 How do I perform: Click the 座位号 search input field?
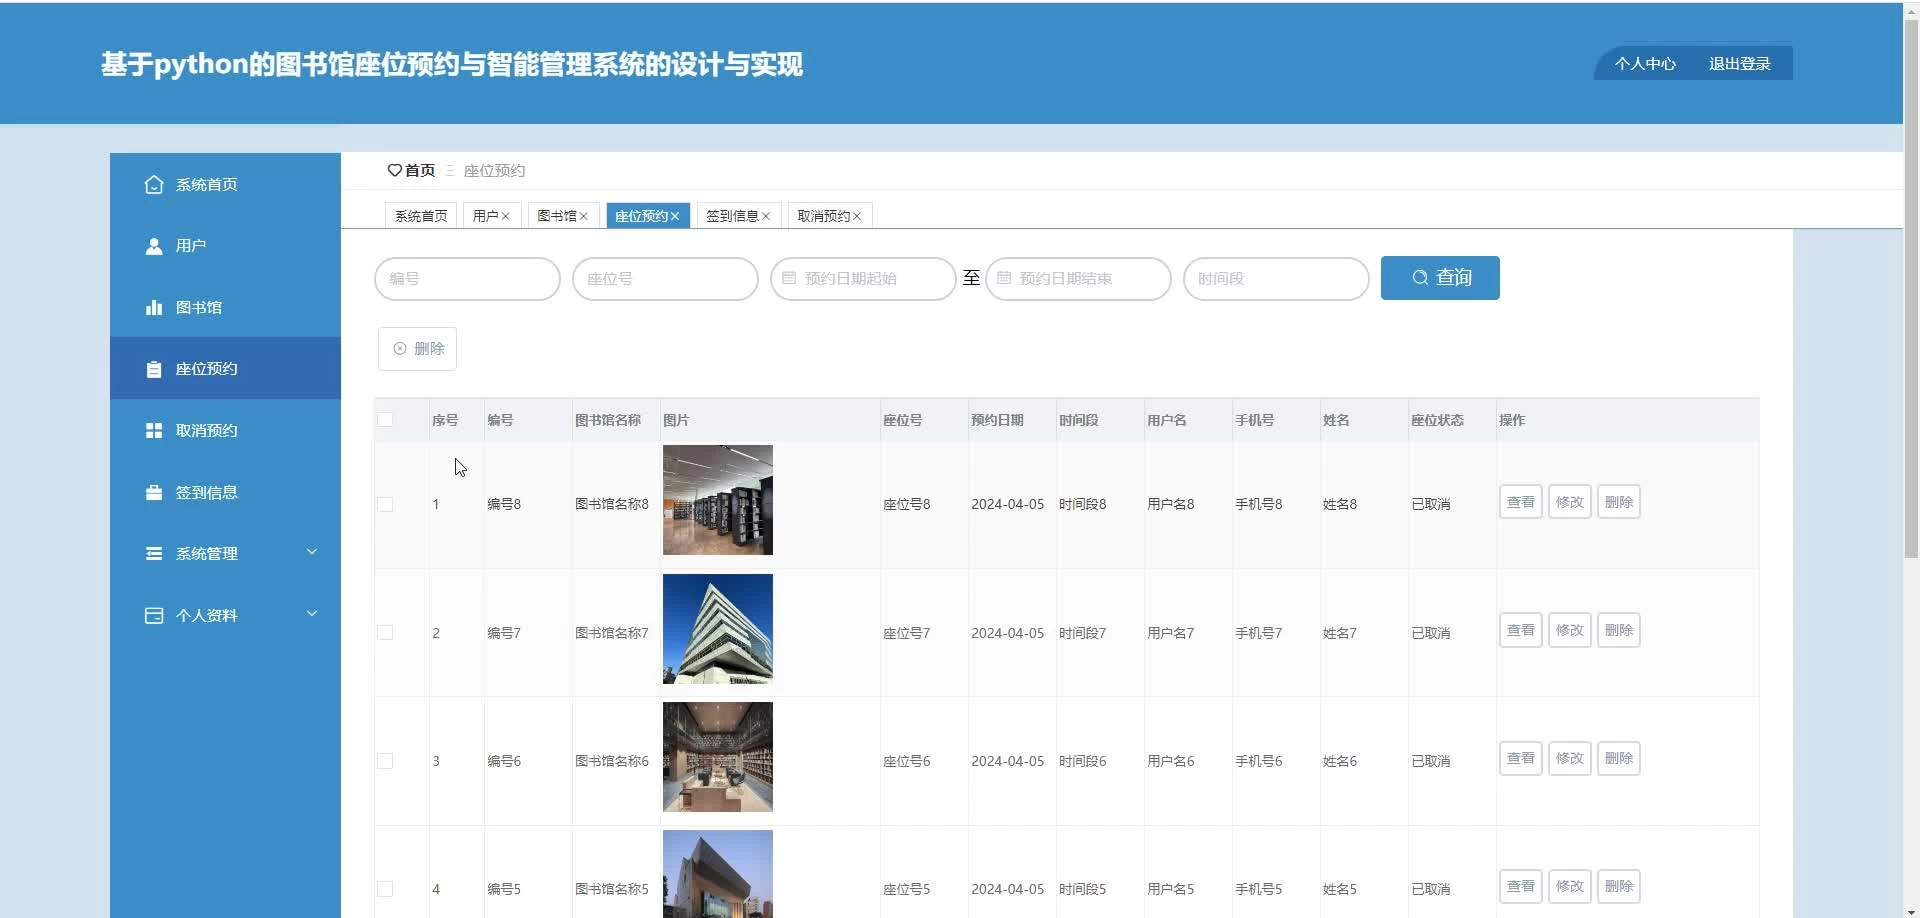click(664, 279)
